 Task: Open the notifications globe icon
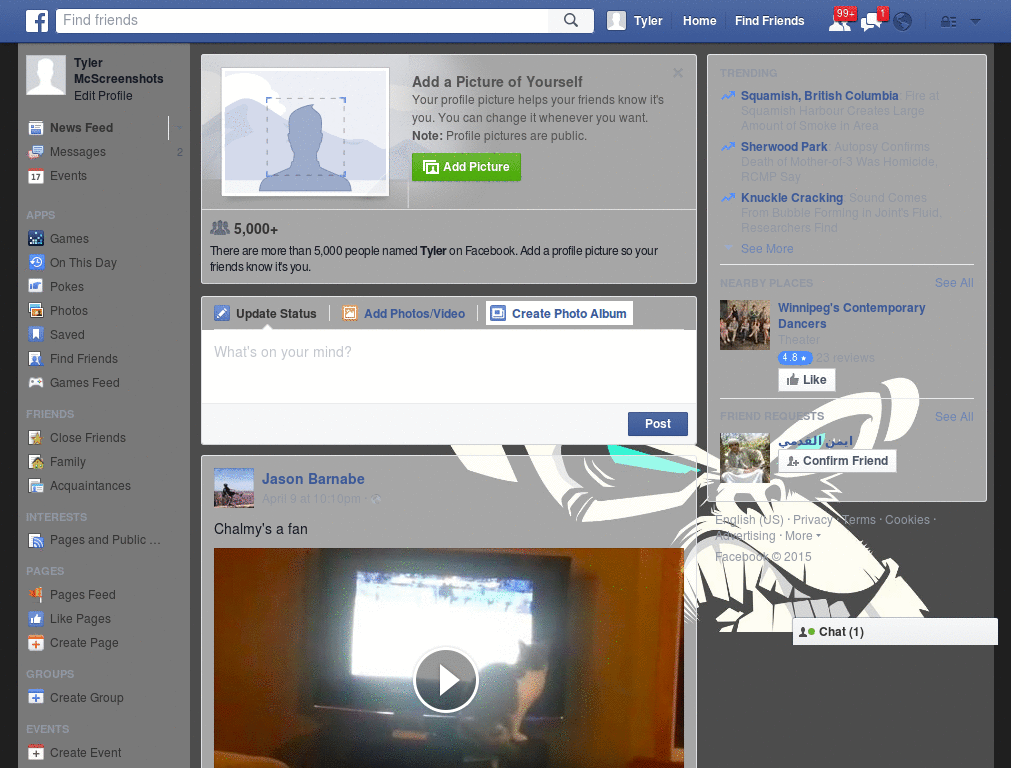pyautogui.click(x=903, y=22)
